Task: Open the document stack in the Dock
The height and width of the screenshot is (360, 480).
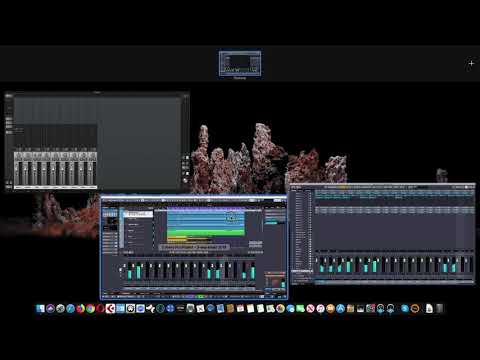Action: click(x=429, y=309)
